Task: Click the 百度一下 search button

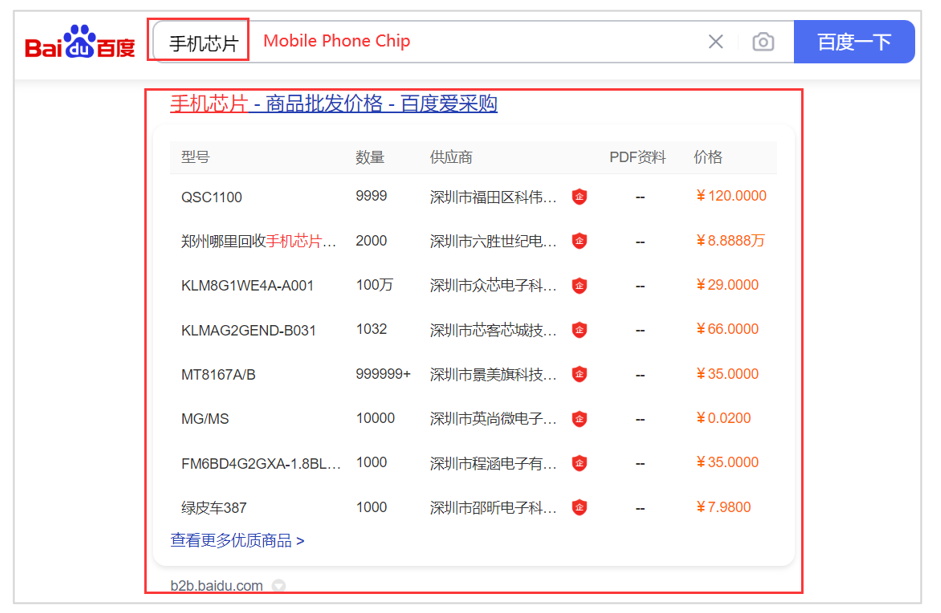Action: (x=853, y=41)
